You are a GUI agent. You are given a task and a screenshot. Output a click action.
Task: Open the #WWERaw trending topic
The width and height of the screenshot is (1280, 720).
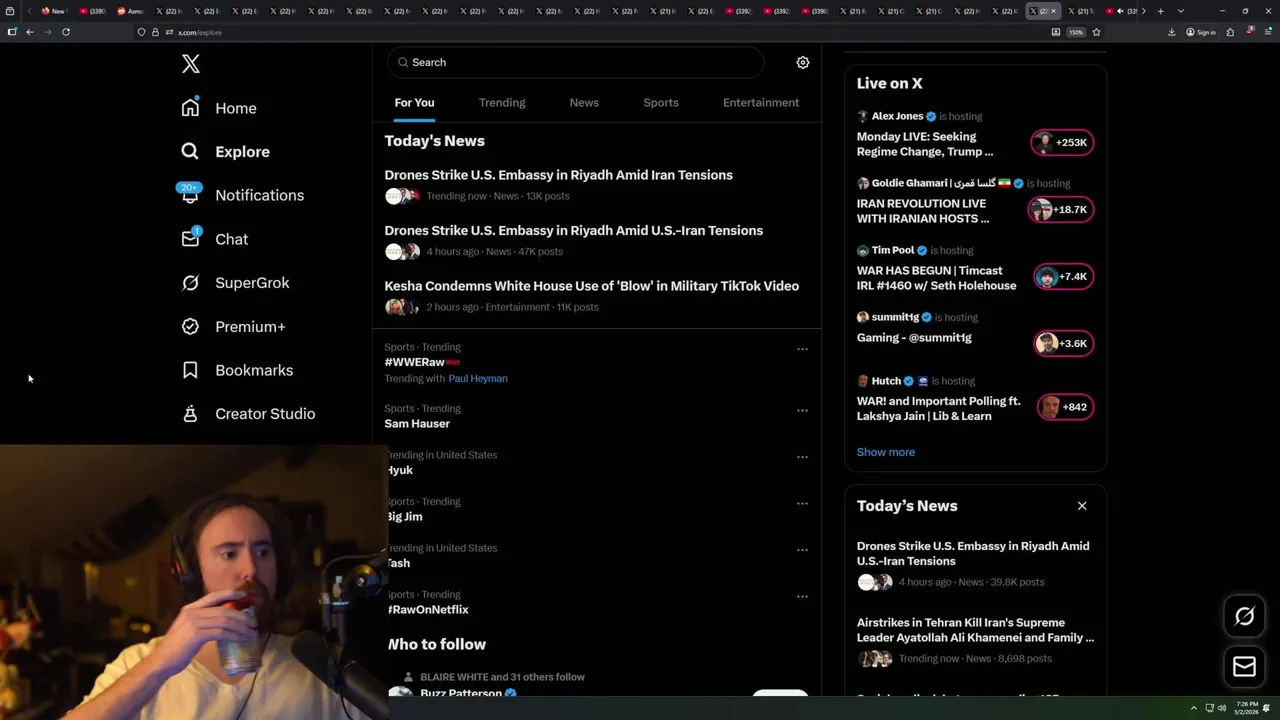click(414, 362)
